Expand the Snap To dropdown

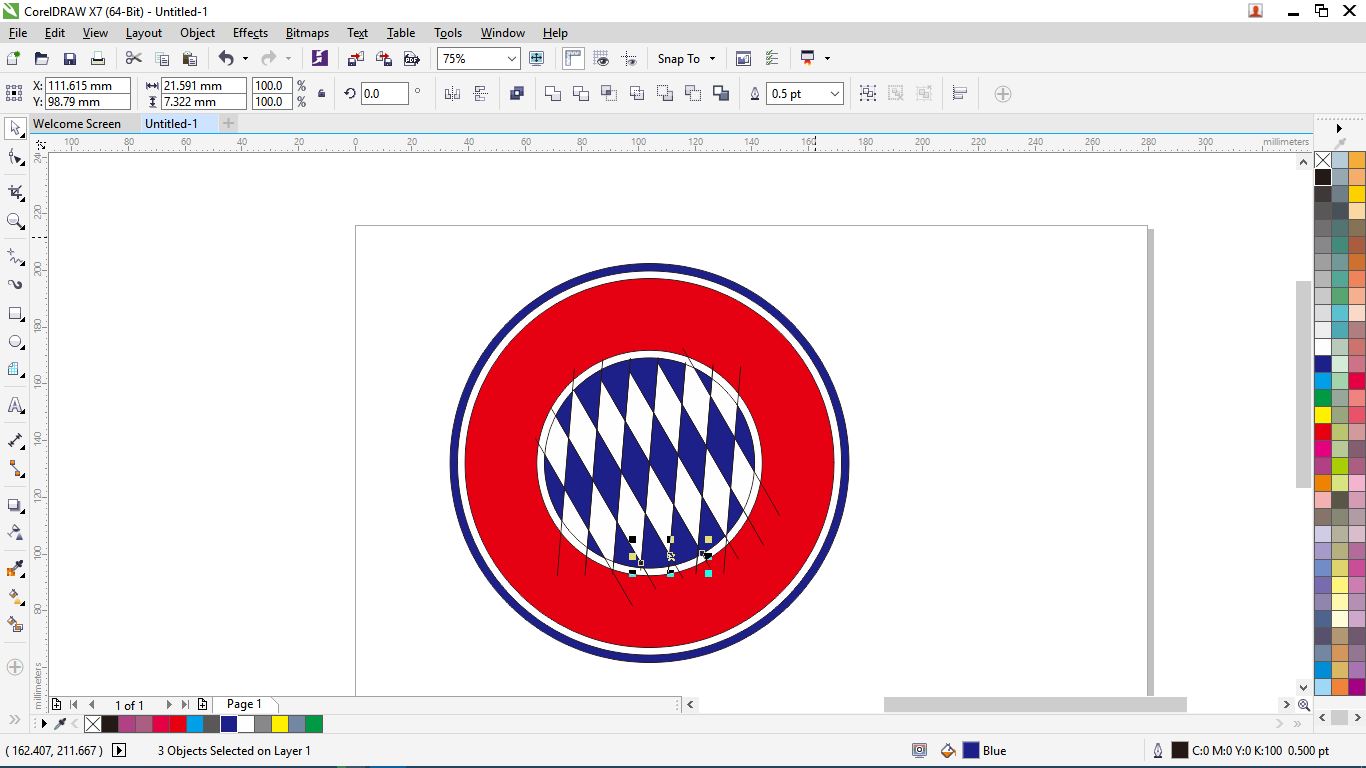coord(686,59)
